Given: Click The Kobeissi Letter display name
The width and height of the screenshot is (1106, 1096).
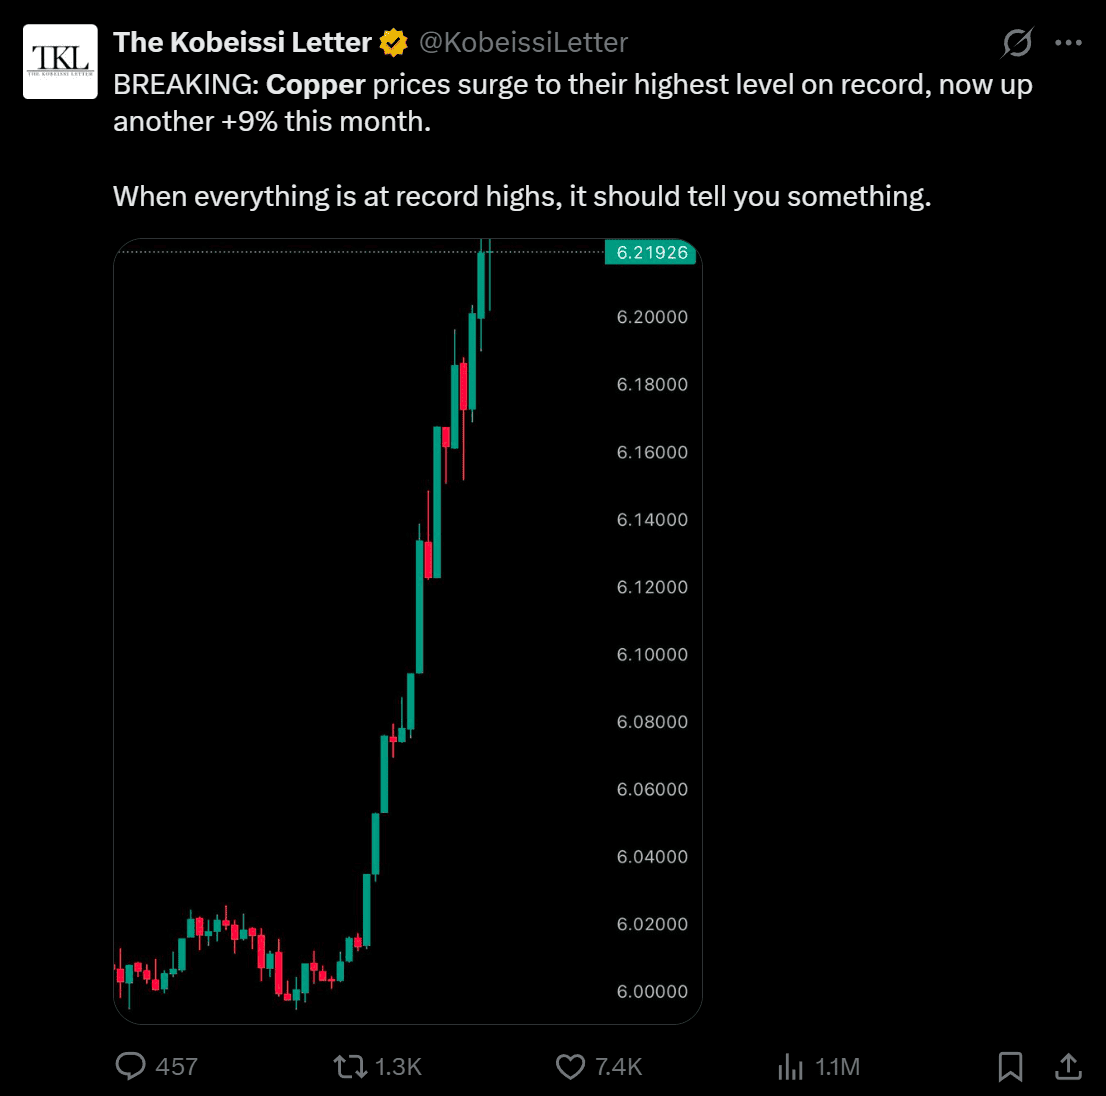Looking at the screenshot, I should (x=242, y=42).
